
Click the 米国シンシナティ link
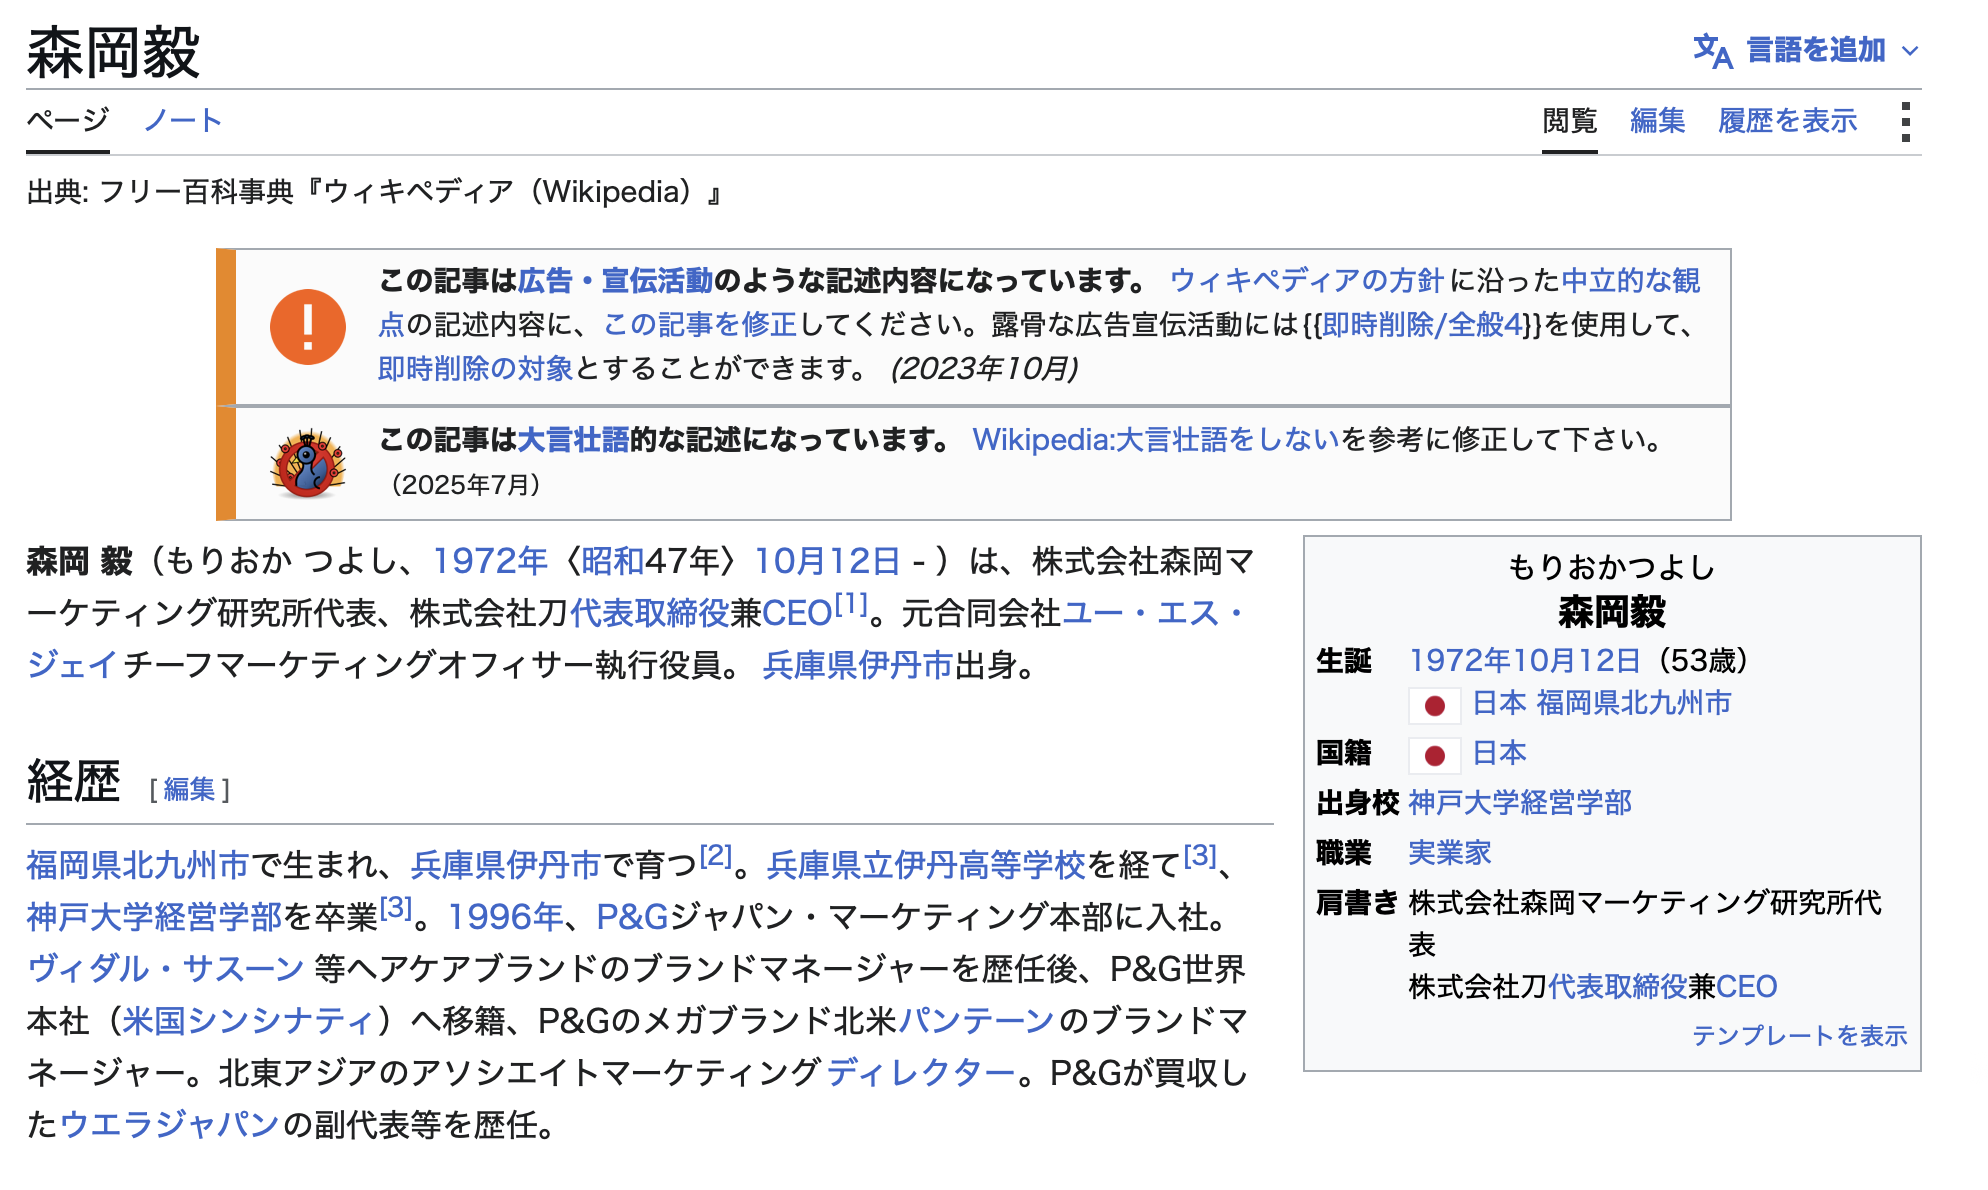click(x=247, y=1021)
